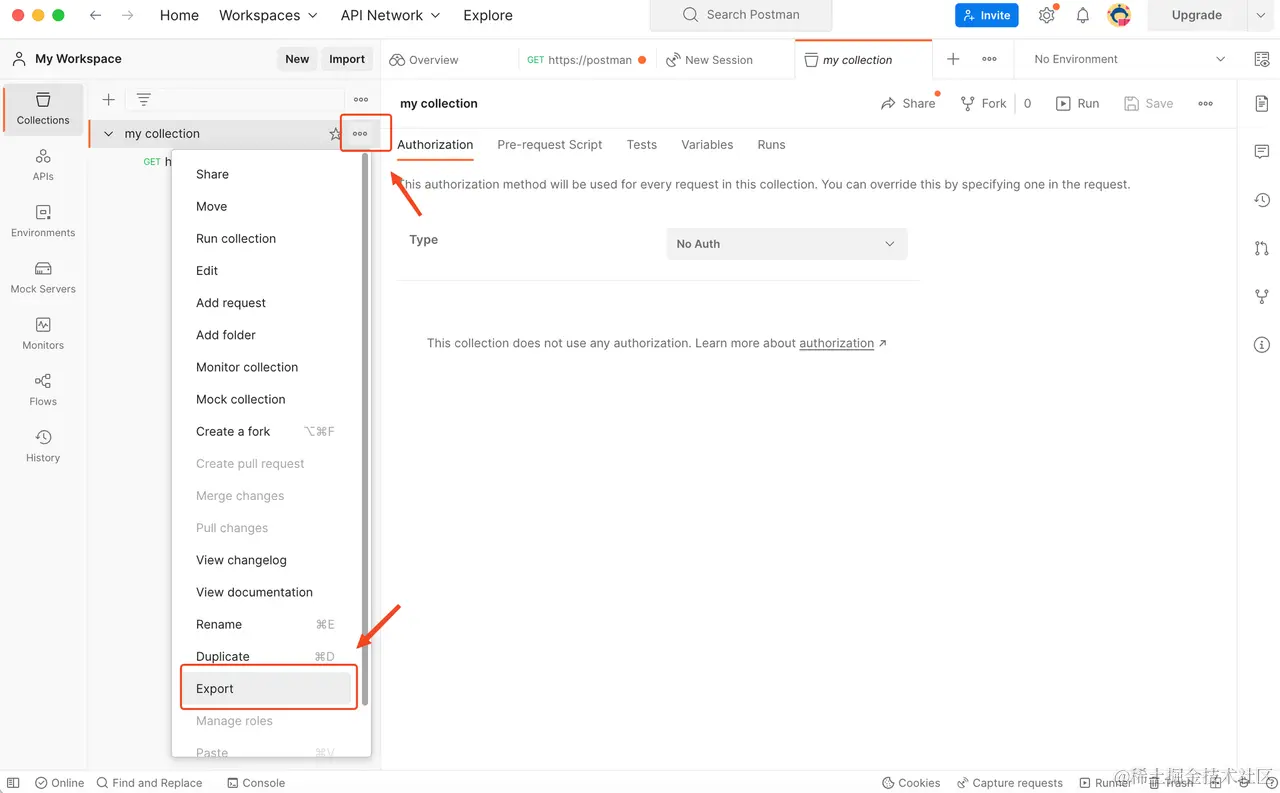Image resolution: width=1280 pixels, height=793 pixels.
Task: Open the sidebar header three-dot options
Action: (x=361, y=99)
